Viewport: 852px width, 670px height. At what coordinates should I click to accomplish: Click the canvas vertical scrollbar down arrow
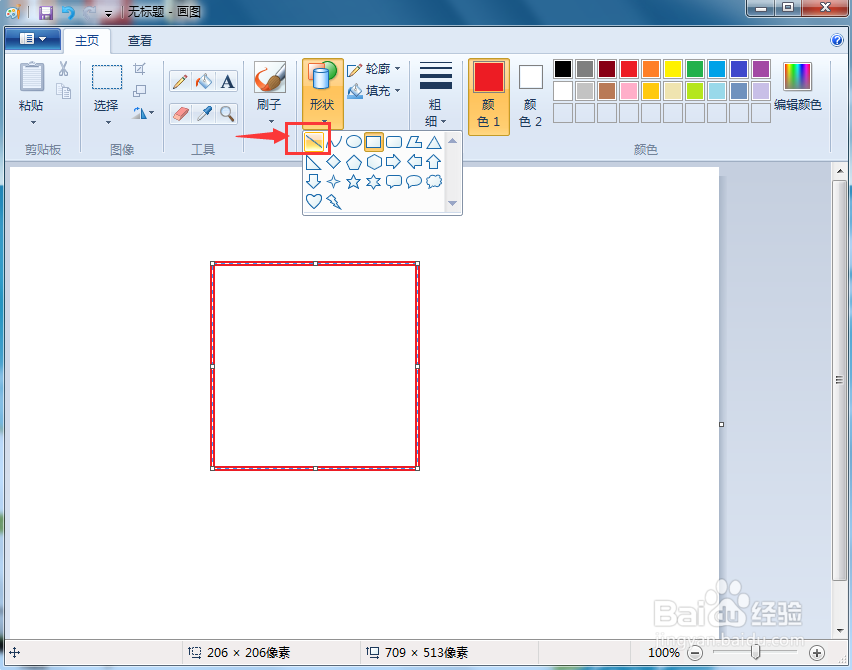click(840, 630)
